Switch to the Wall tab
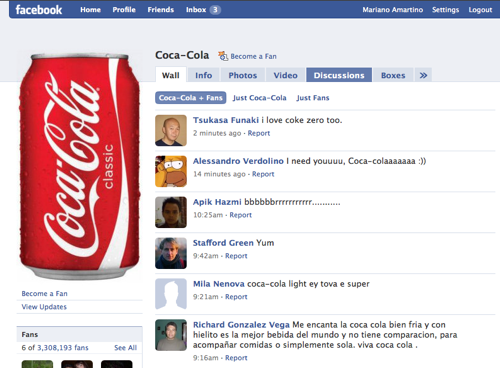Screen dimensions: 500x368 pyautogui.click(x=171, y=75)
